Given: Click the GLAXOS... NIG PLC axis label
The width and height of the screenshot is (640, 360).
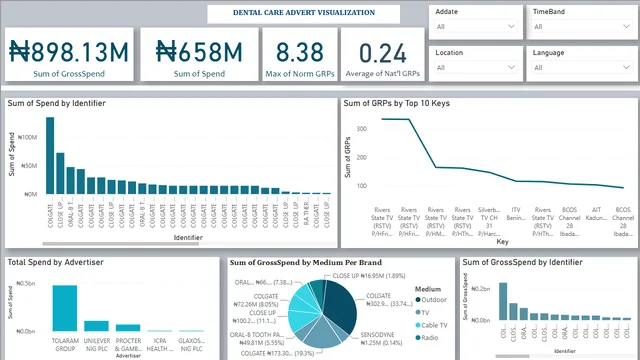Looking at the screenshot, I should coord(191,344).
